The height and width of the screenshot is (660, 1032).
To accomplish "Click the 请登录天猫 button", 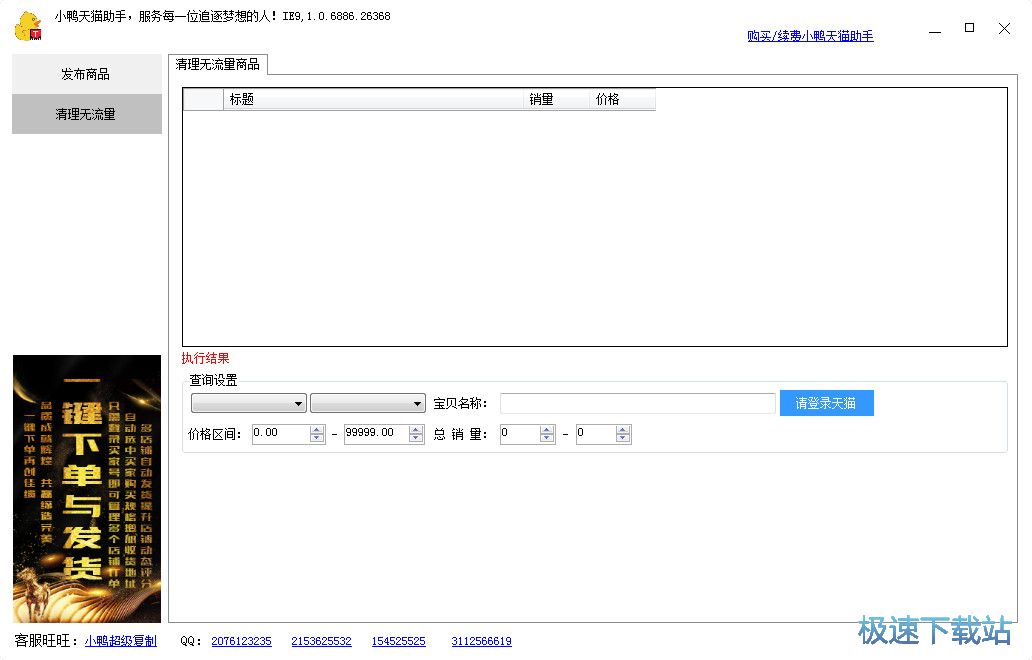I will pos(826,403).
